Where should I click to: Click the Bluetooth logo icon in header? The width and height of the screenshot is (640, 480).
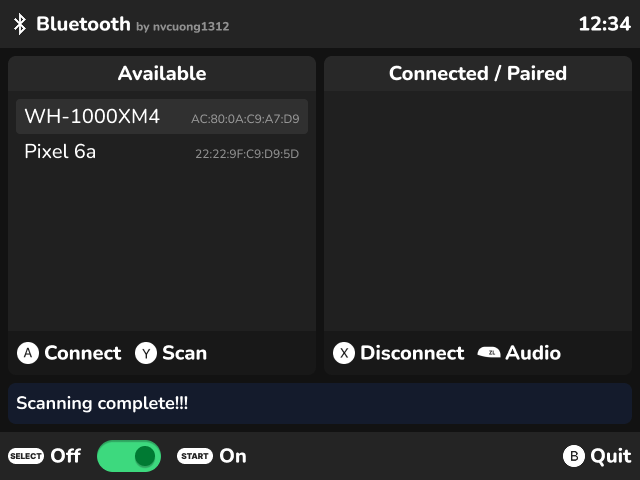coord(20,24)
